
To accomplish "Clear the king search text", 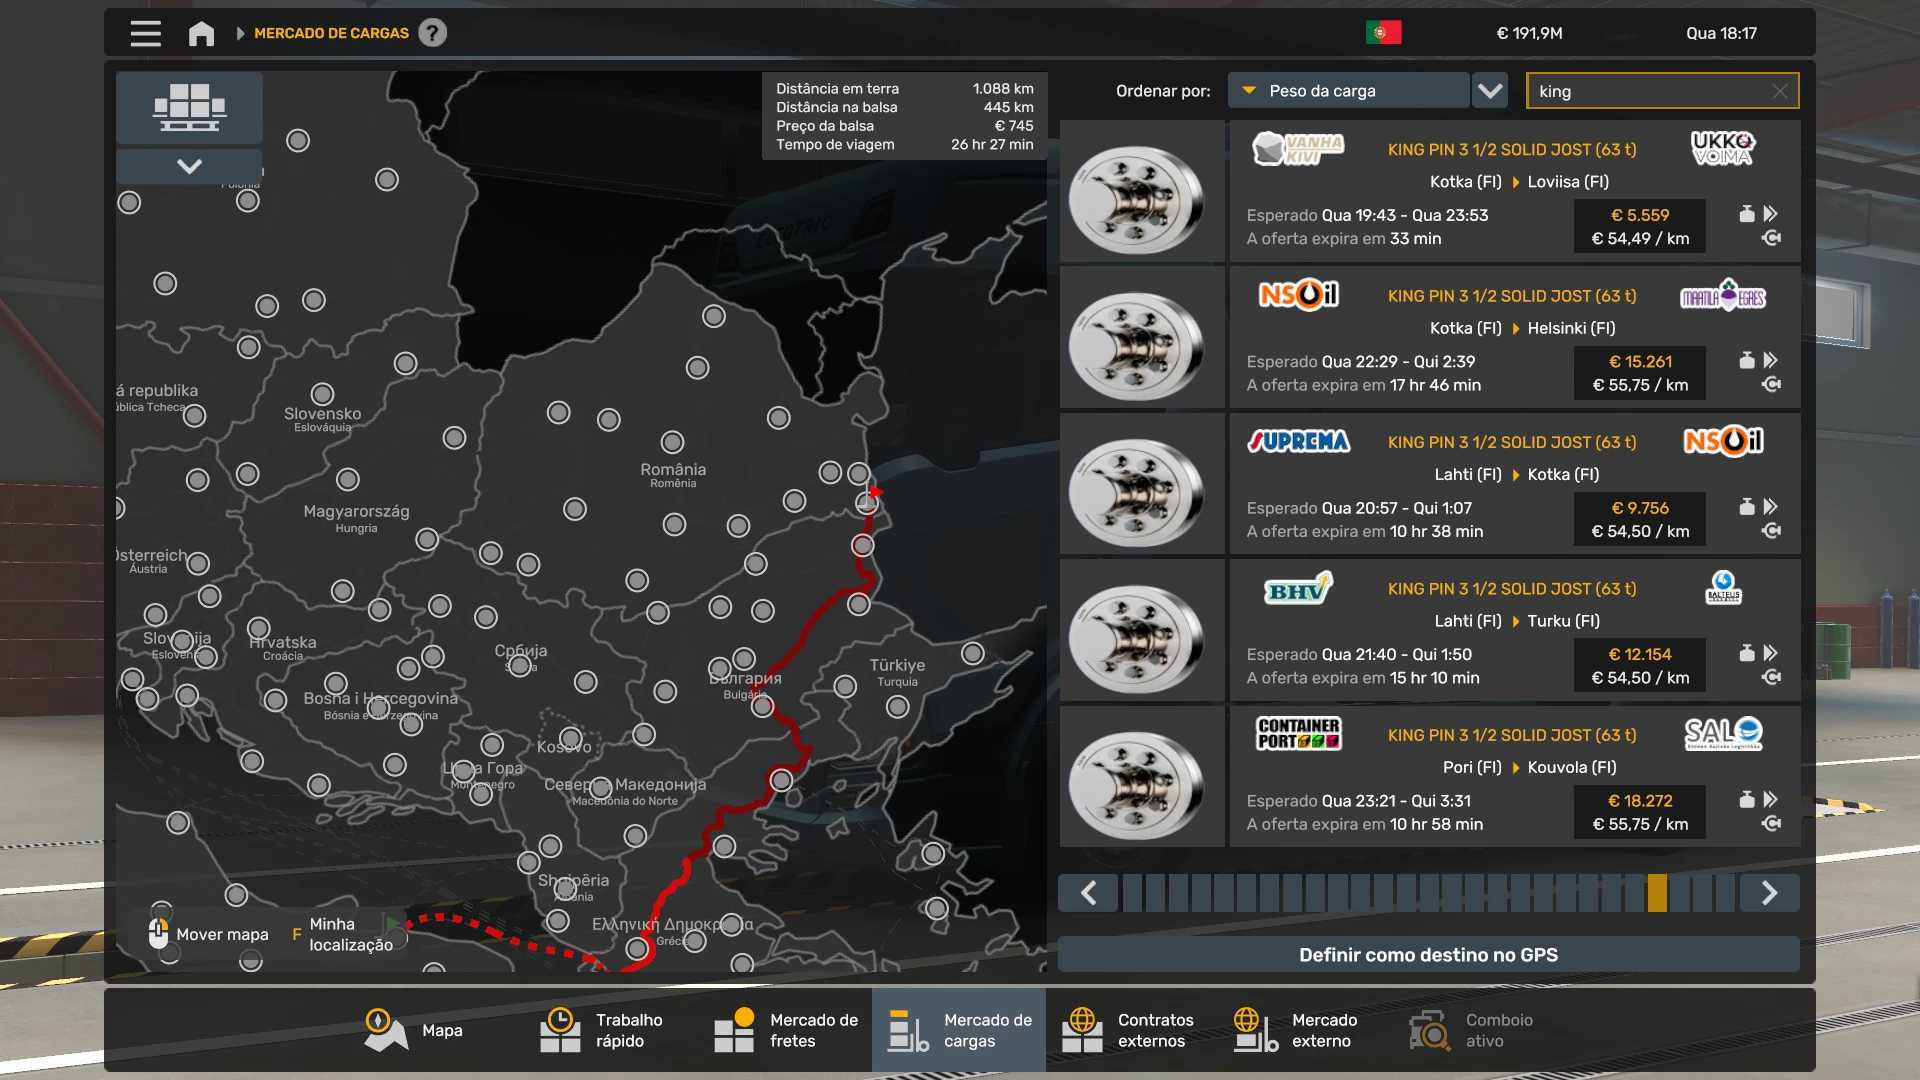I will [1779, 91].
